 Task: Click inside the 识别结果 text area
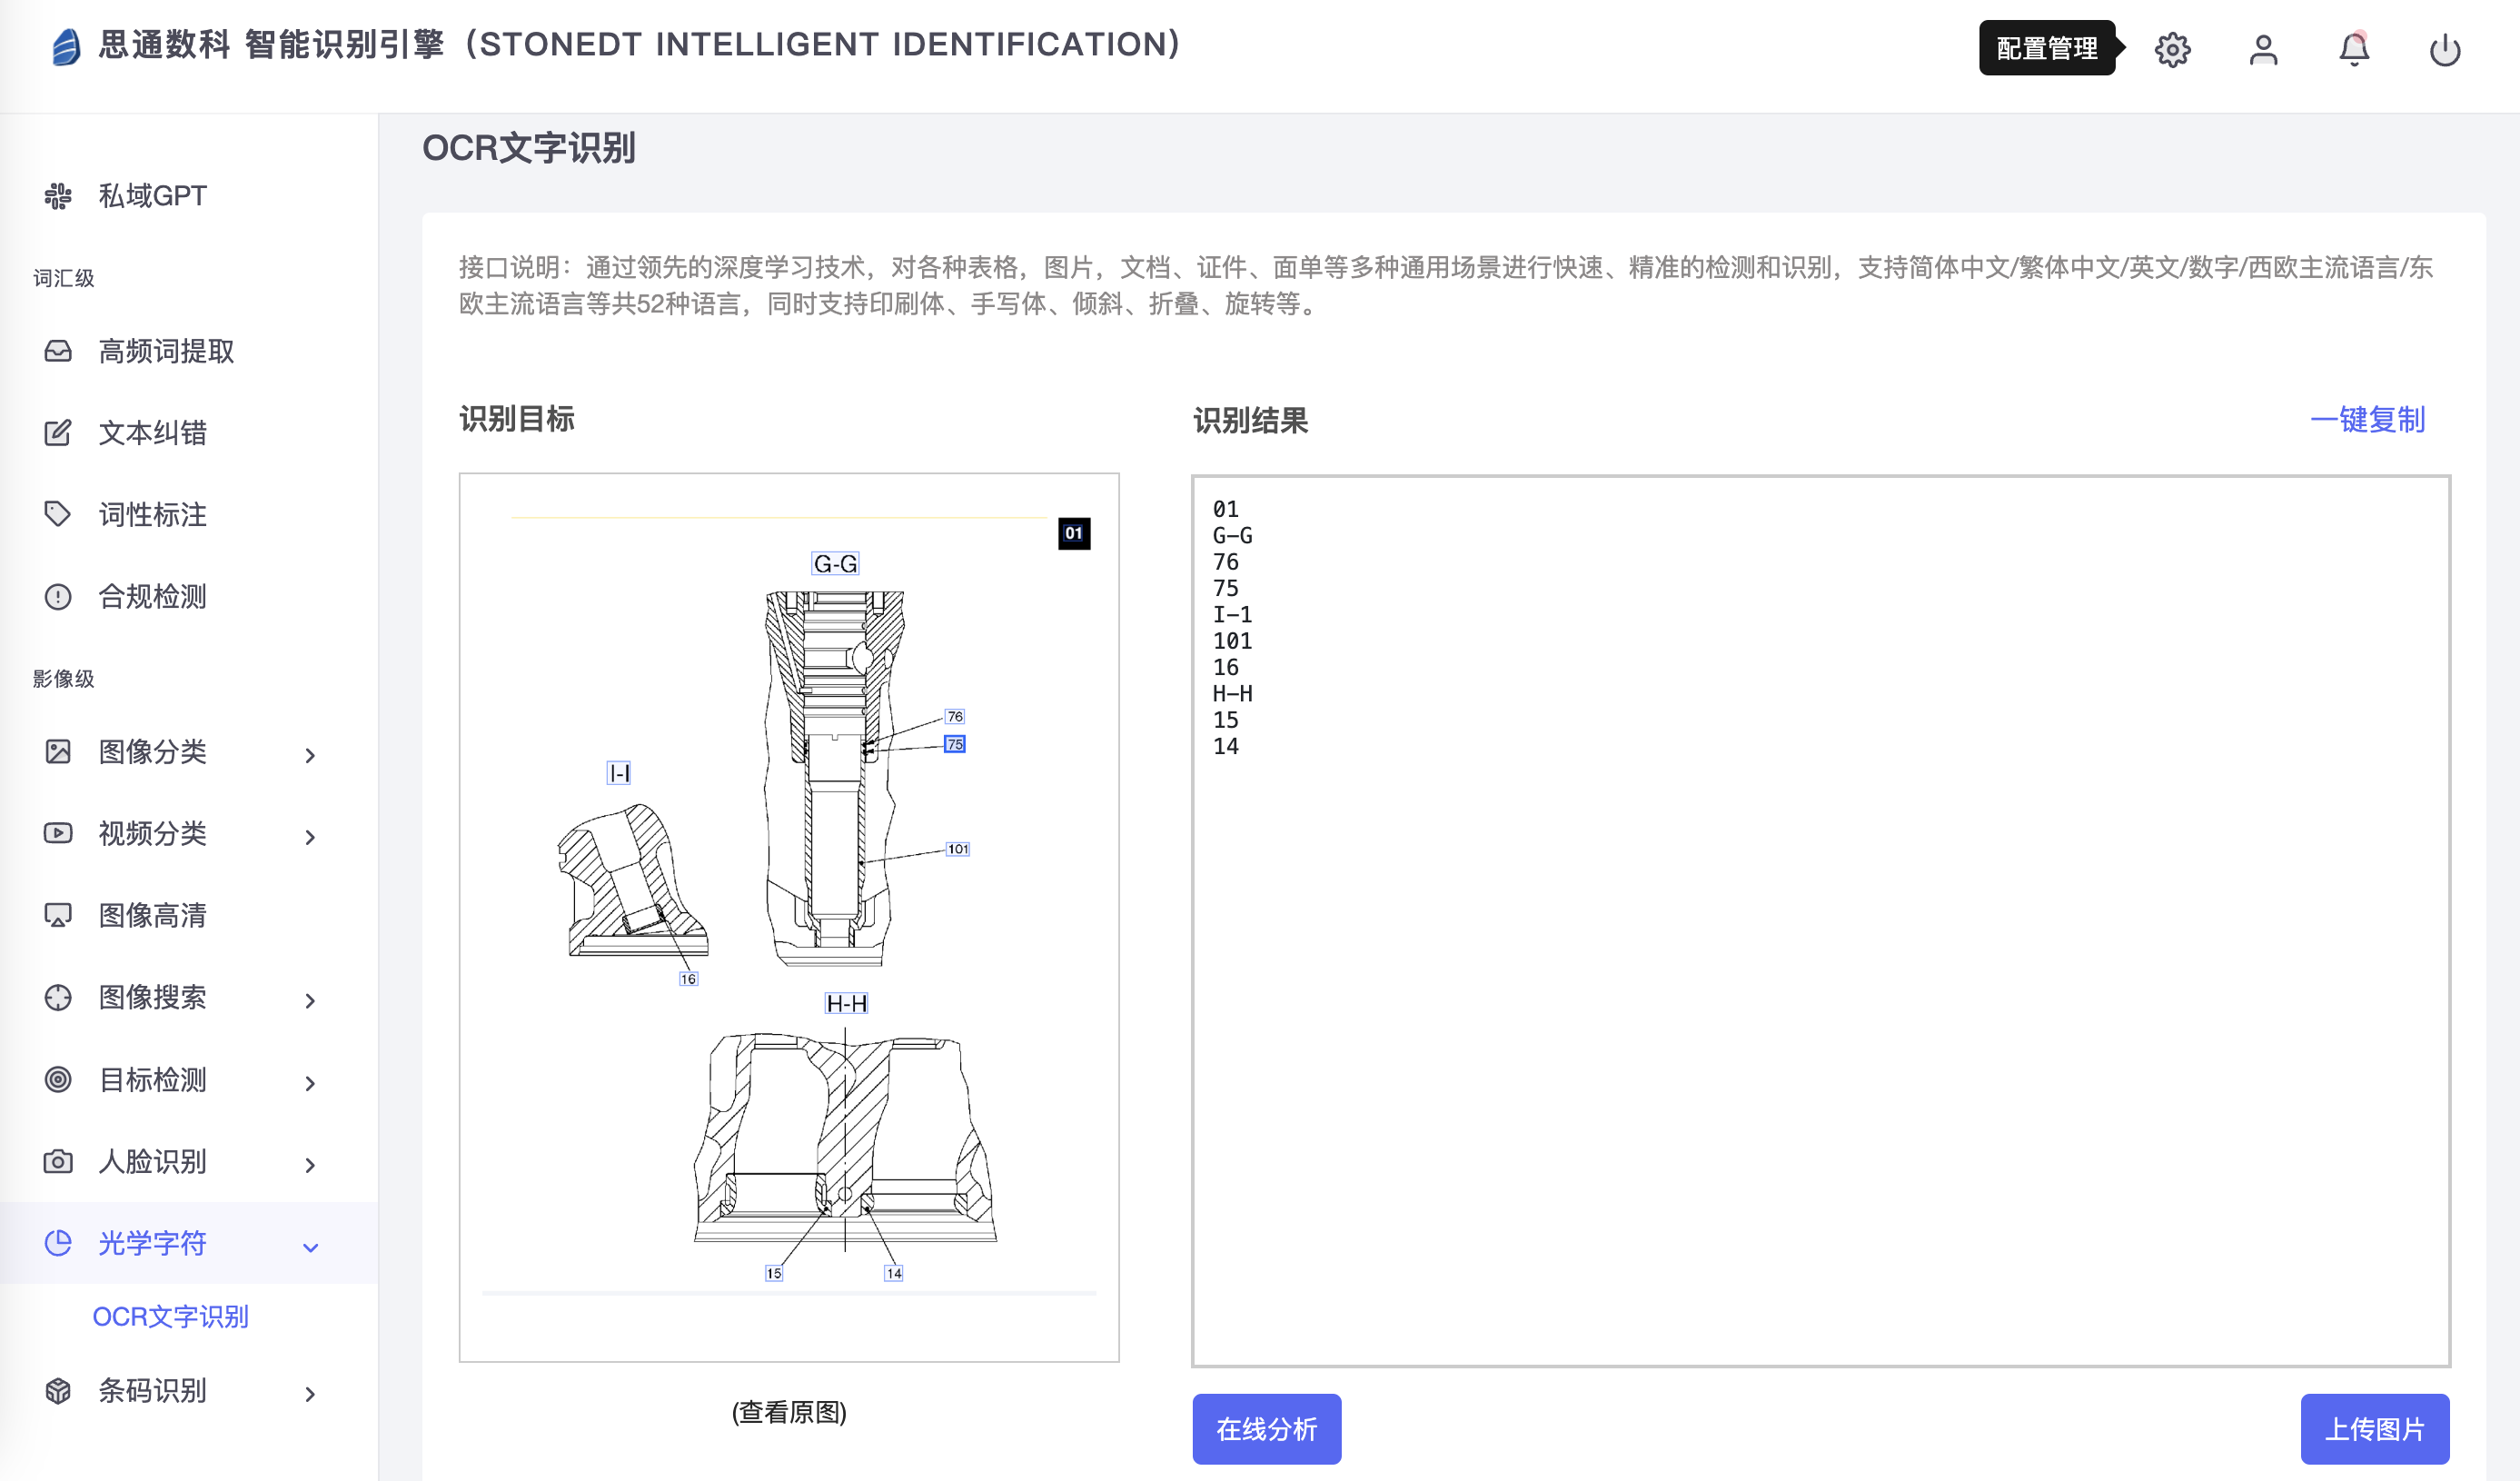pos(1820,1000)
